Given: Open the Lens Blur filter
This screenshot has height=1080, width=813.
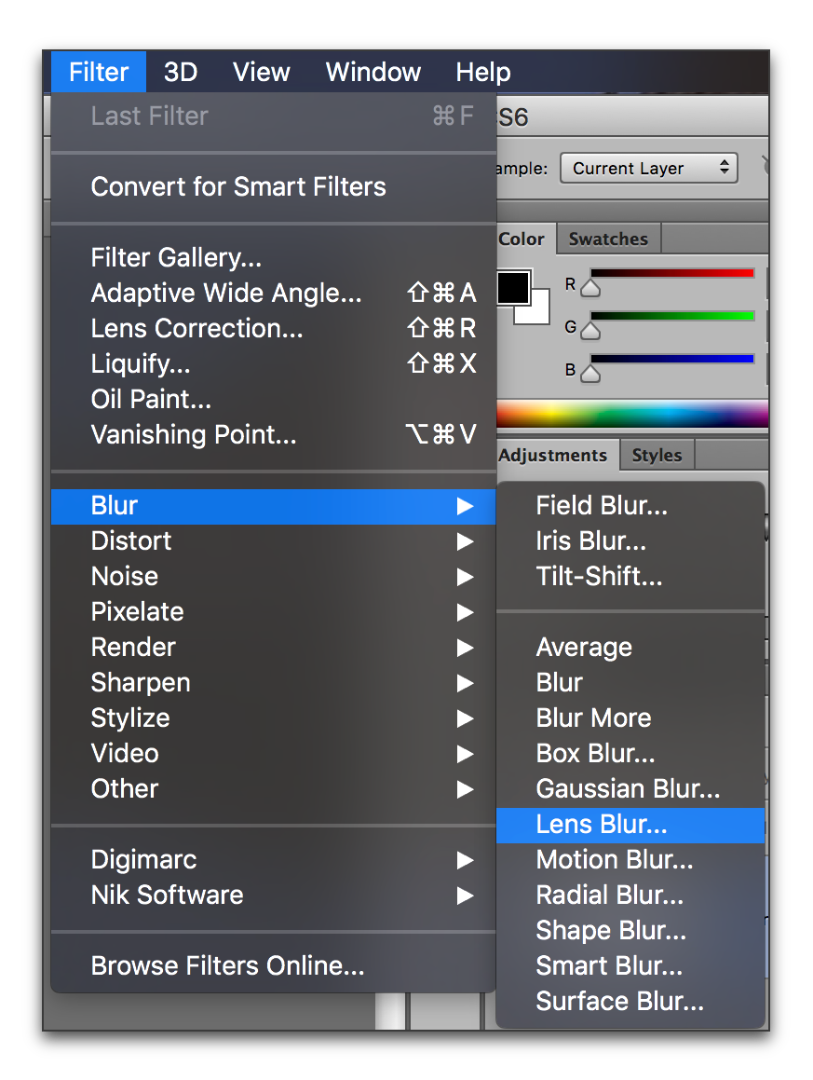Looking at the screenshot, I should click(x=601, y=824).
